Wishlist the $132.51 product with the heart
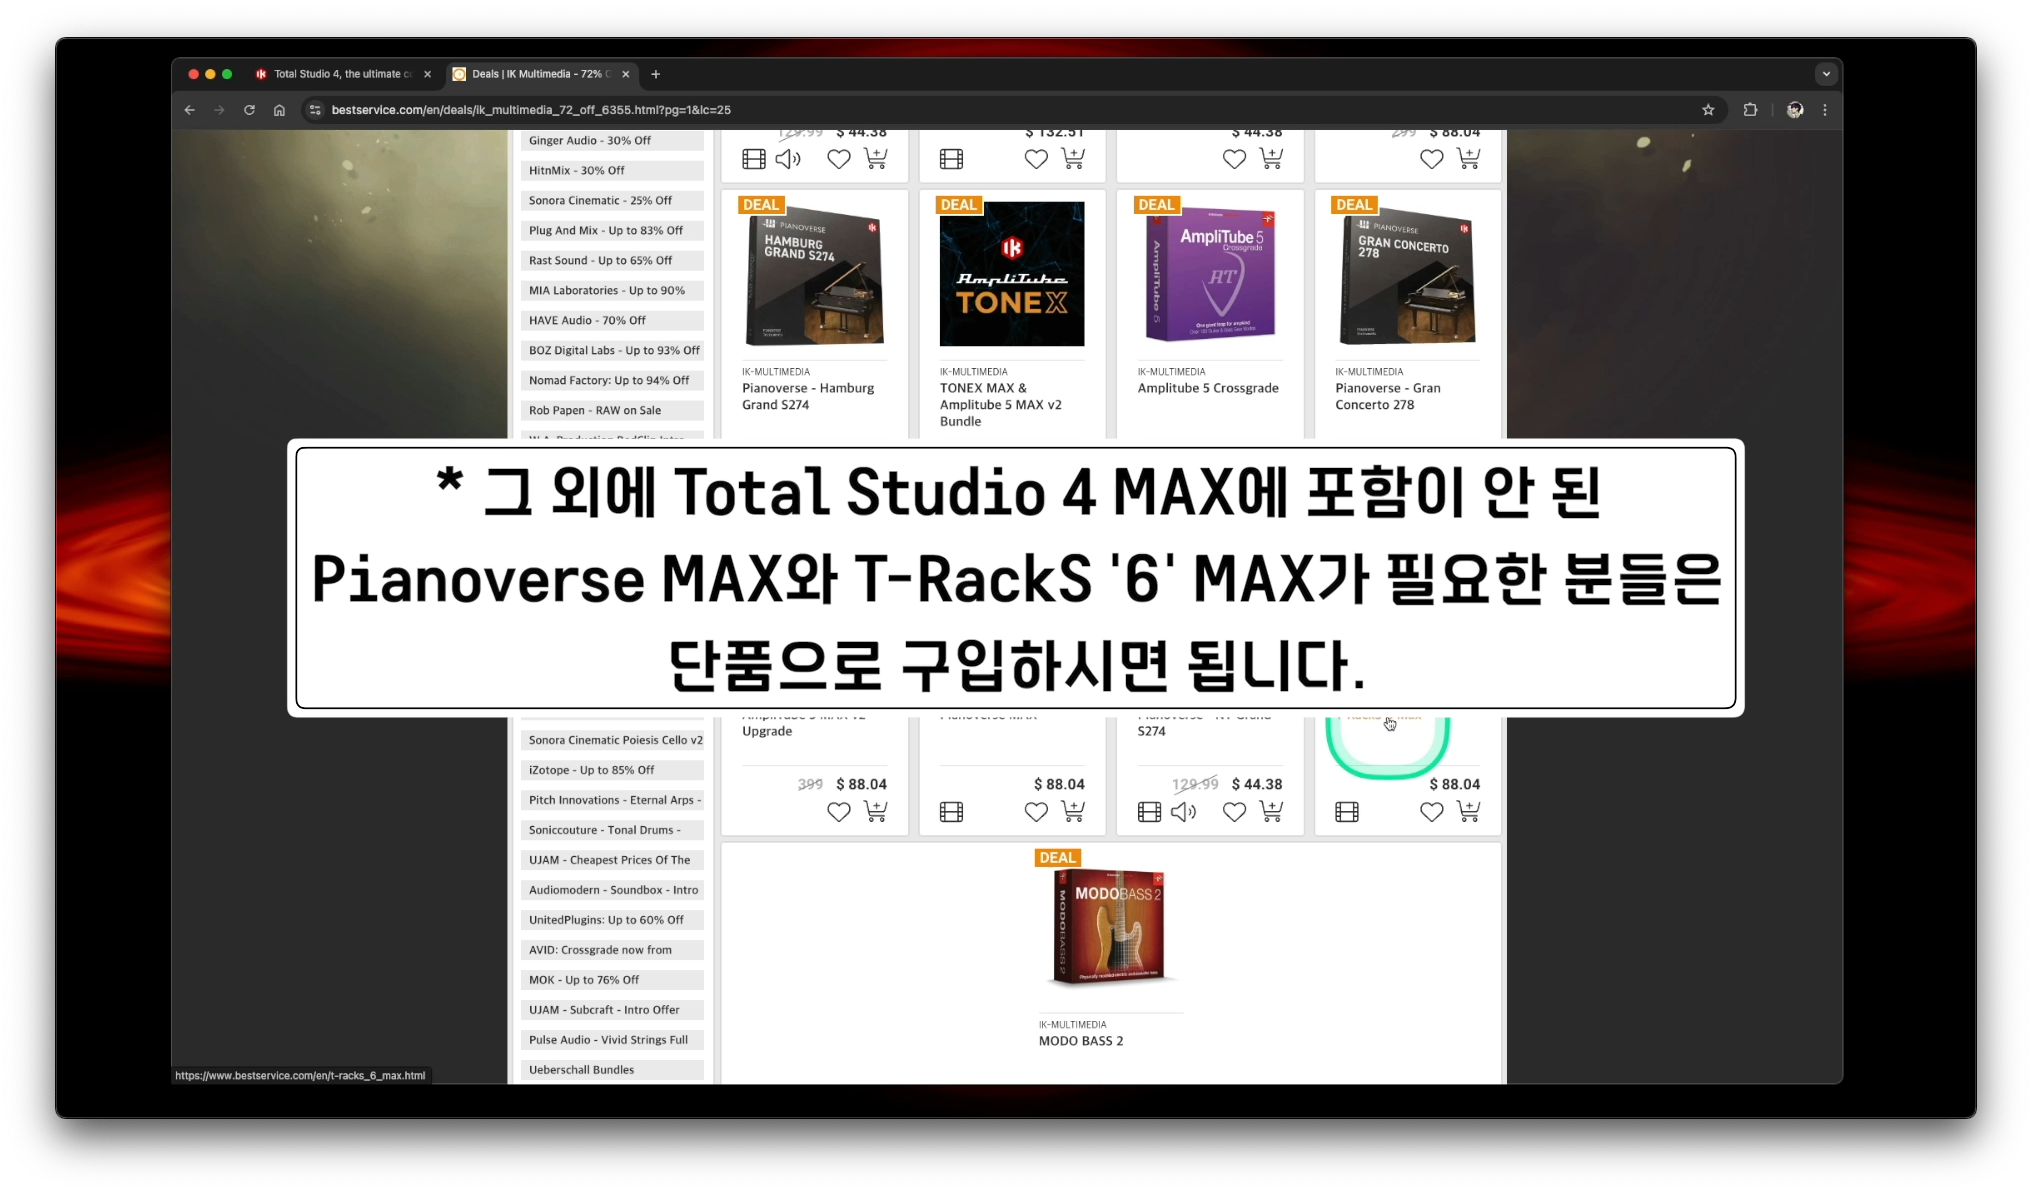The width and height of the screenshot is (2032, 1192). click(x=1036, y=158)
